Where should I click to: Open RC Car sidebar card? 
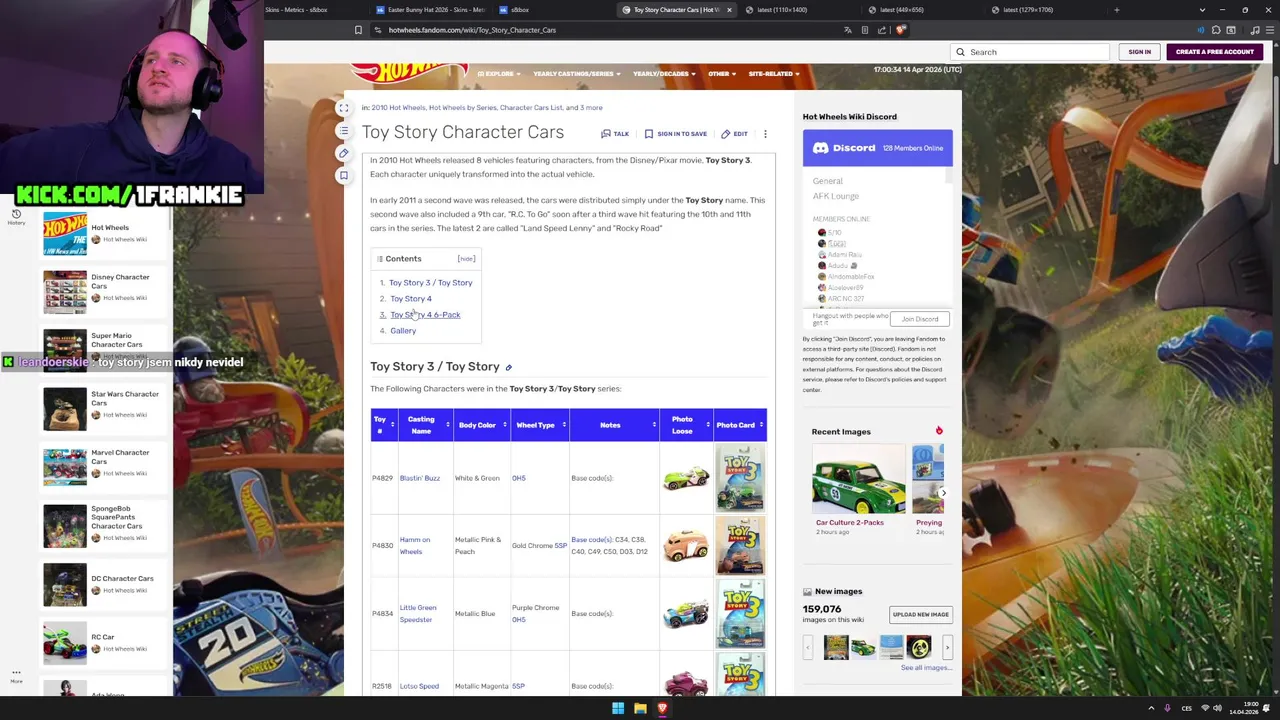[x=105, y=643]
